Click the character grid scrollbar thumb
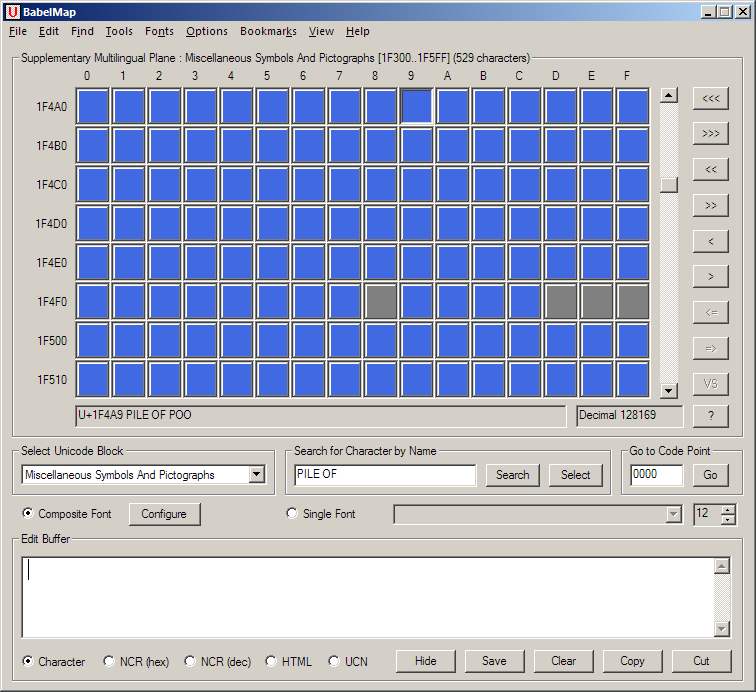 click(x=669, y=185)
